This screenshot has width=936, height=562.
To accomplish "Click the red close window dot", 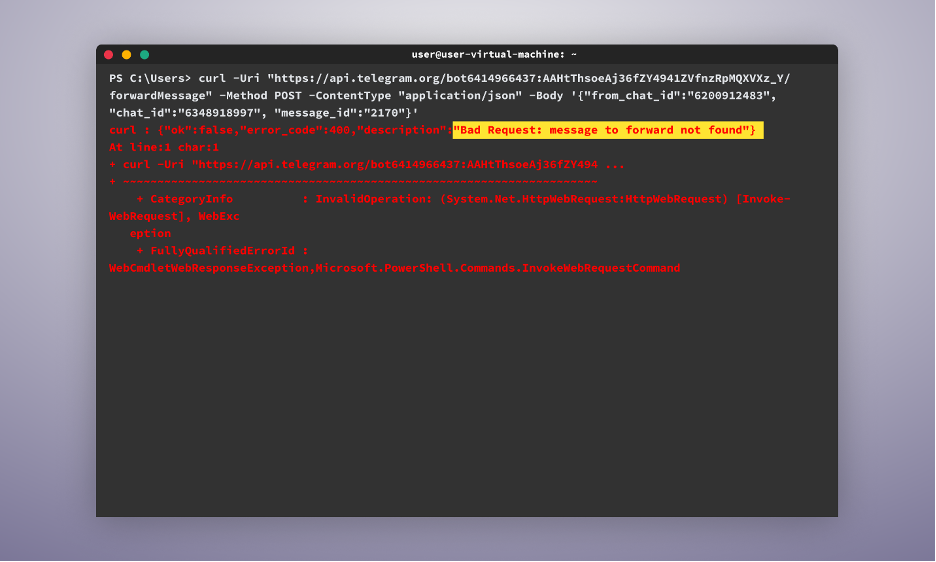I will coord(109,55).
